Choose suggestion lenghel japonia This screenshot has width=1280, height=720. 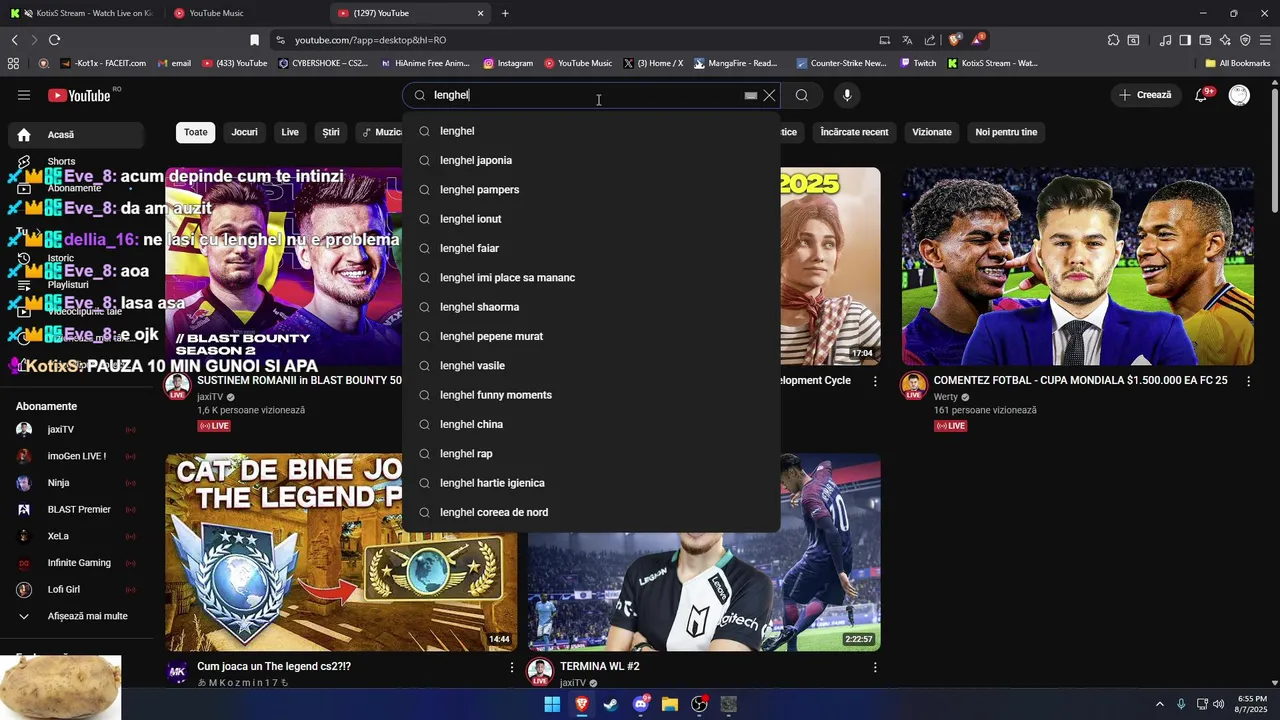591,160
